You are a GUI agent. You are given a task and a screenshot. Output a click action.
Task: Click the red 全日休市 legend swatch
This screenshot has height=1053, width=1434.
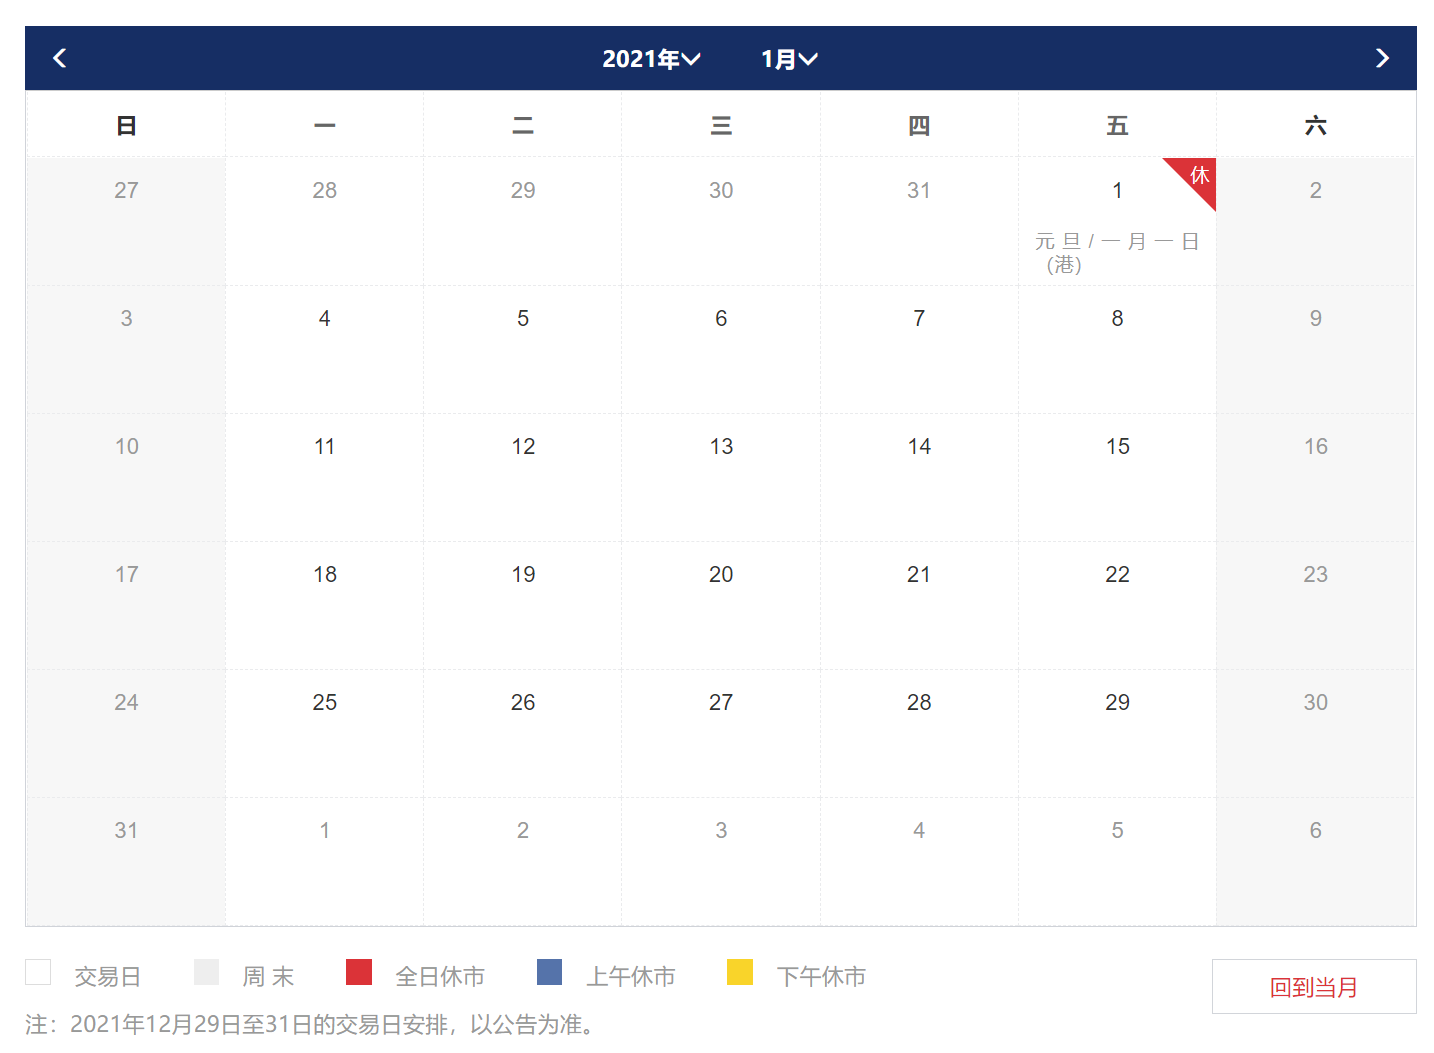[359, 972]
